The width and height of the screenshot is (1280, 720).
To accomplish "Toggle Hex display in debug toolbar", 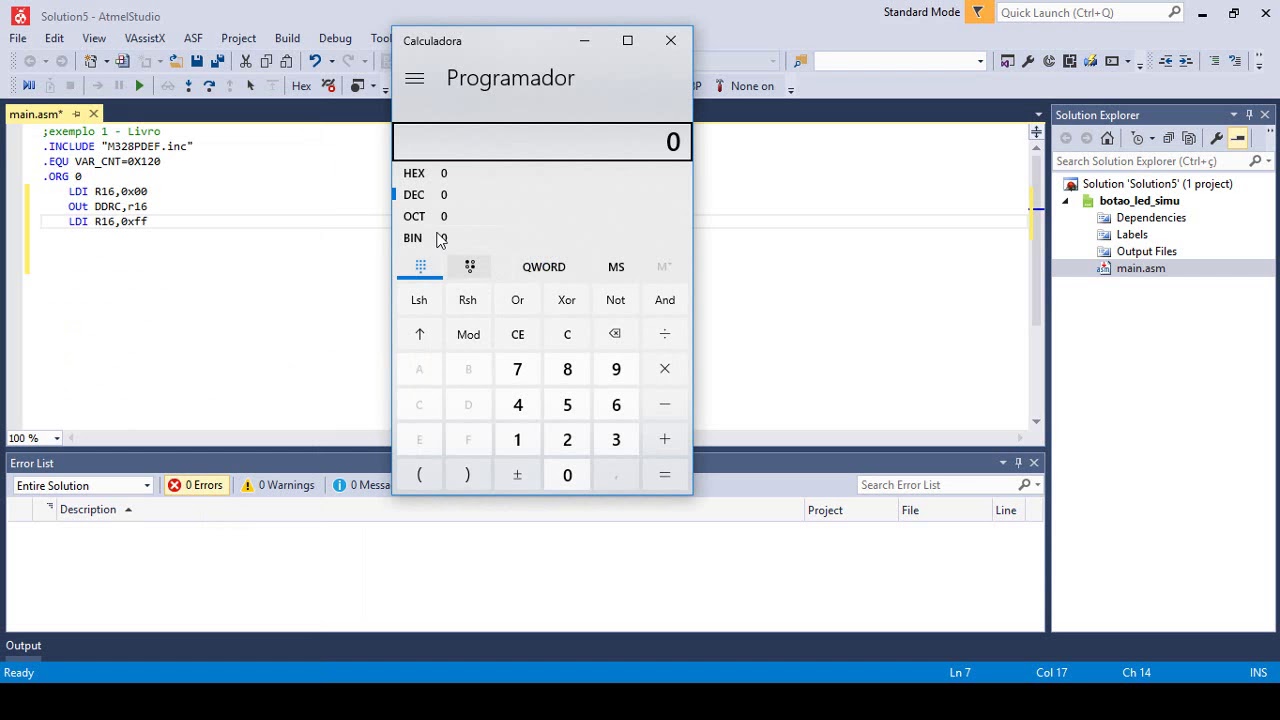I will click(x=301, y=86).
